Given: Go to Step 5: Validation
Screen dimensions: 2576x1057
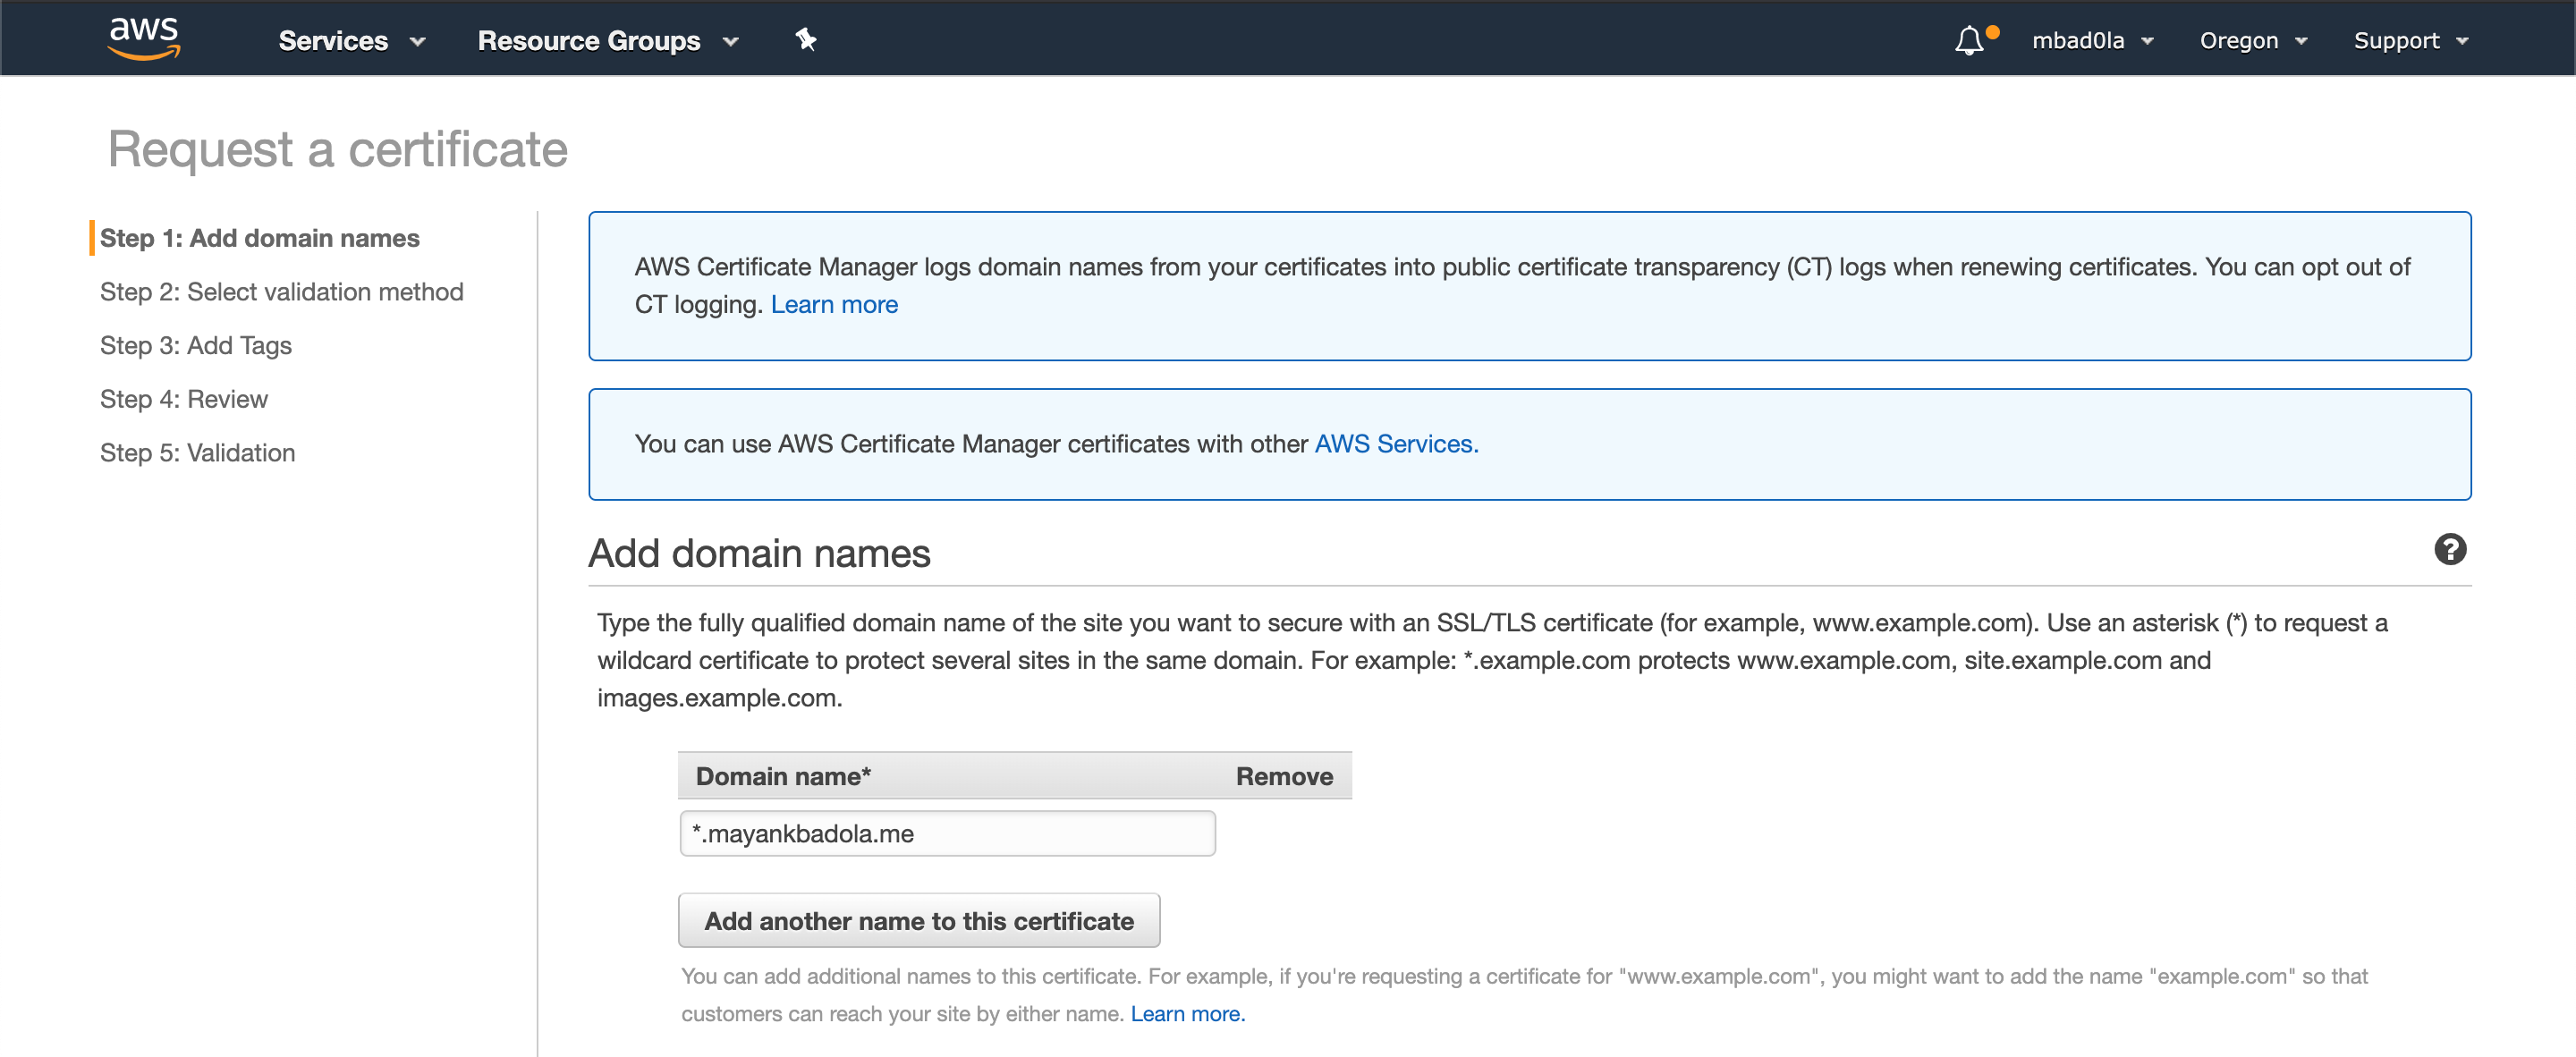Looking at the screenshot, I should click(198, 453).
